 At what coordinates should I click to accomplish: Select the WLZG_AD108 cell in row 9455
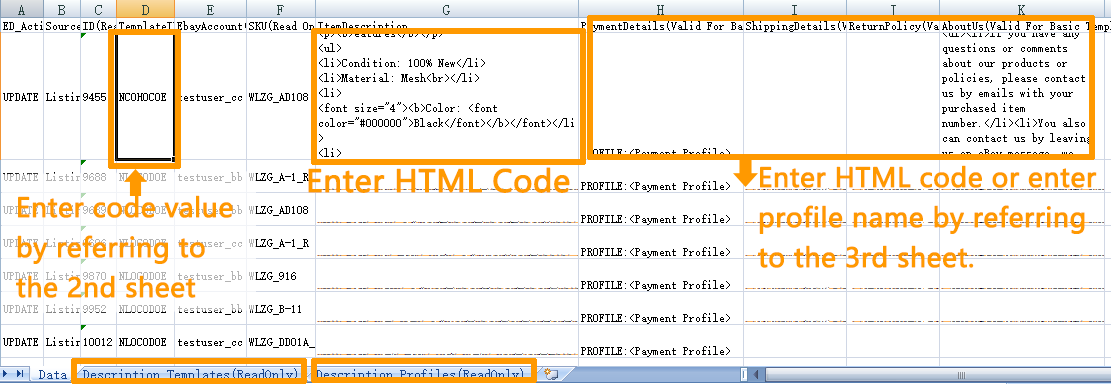click(281, 96)
